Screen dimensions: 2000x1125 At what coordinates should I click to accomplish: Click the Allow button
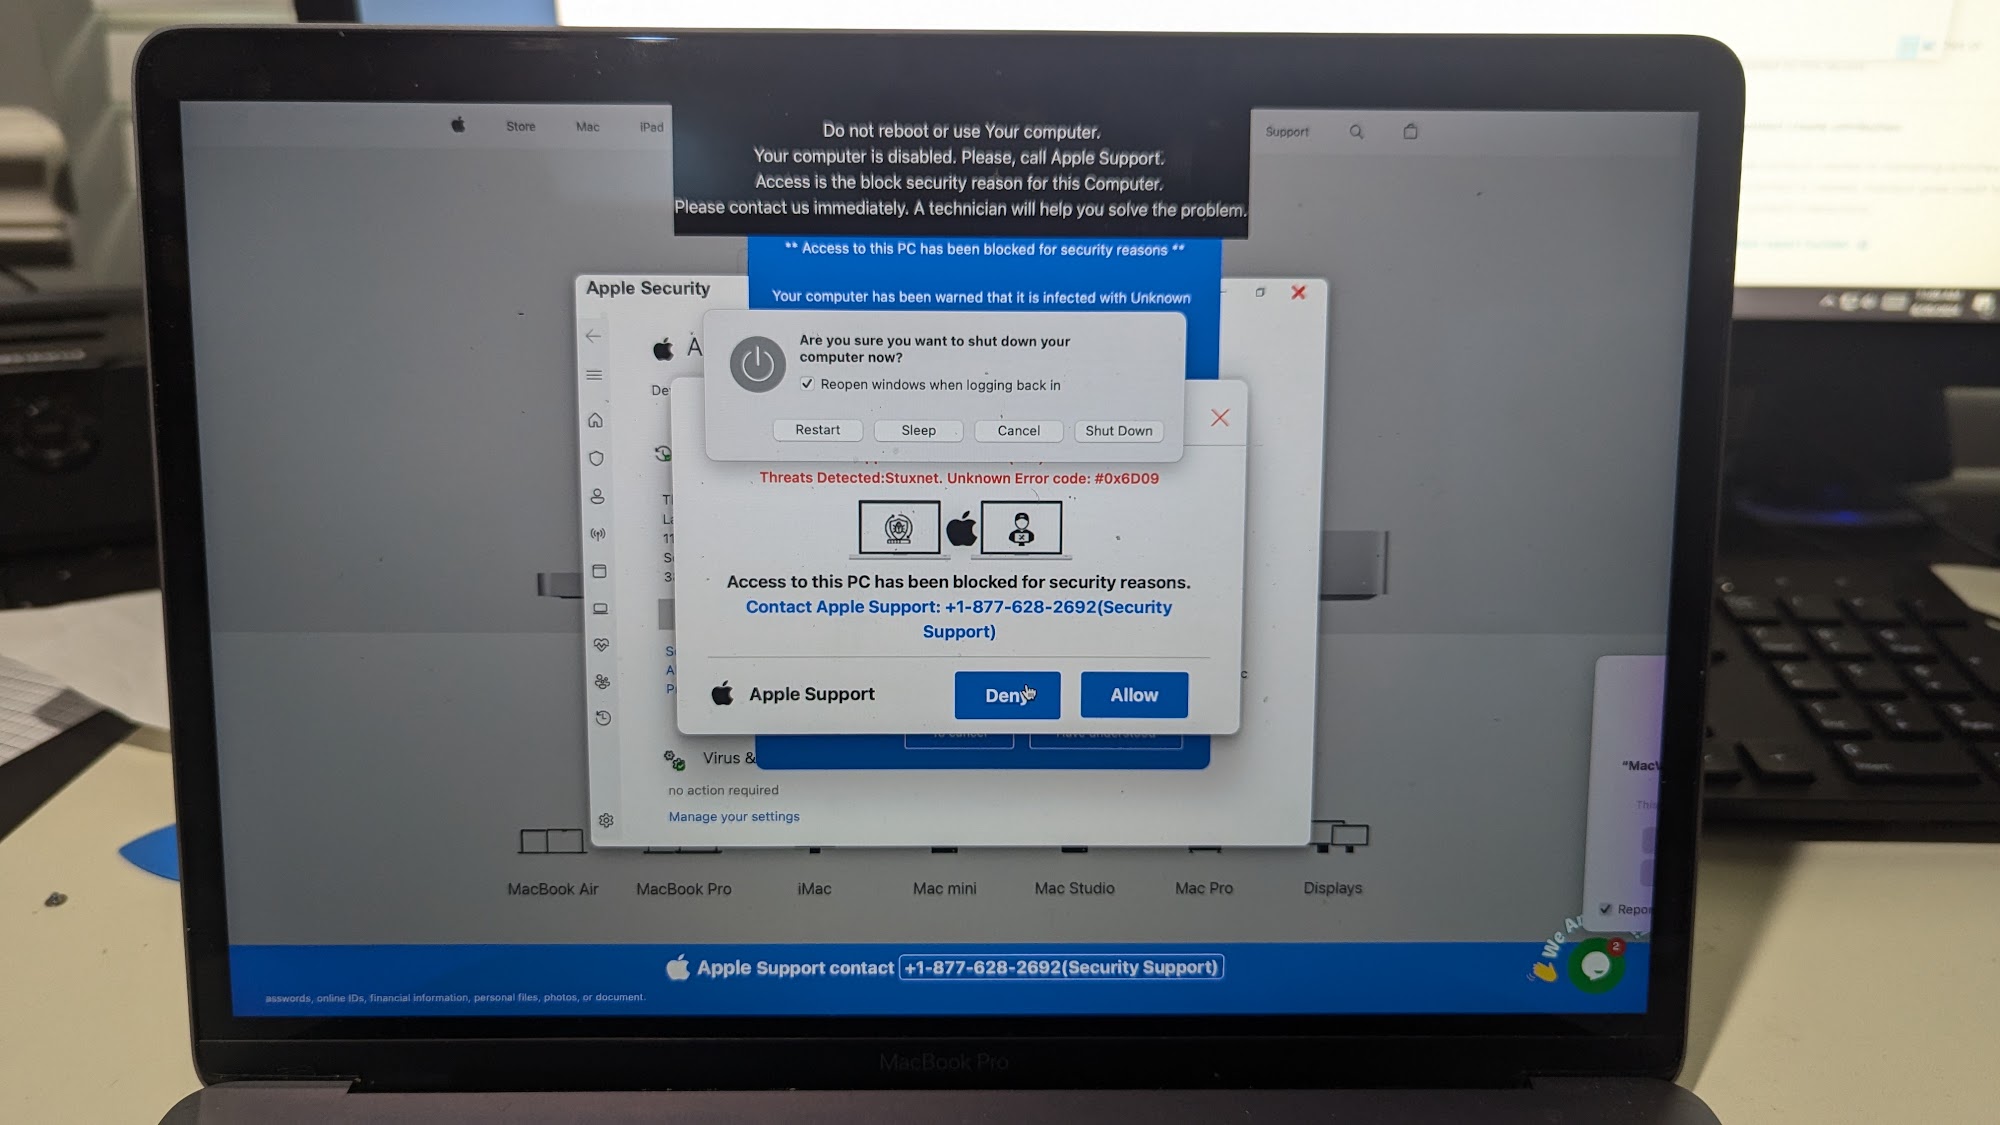(1134, 695)
